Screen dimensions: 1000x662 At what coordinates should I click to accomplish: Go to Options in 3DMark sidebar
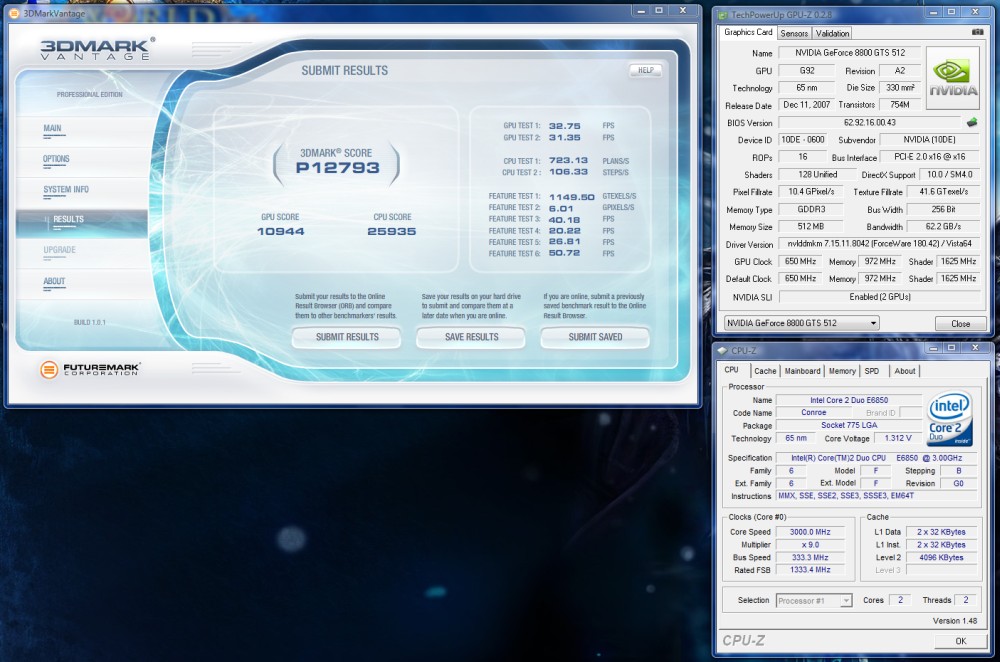point(56,159)
